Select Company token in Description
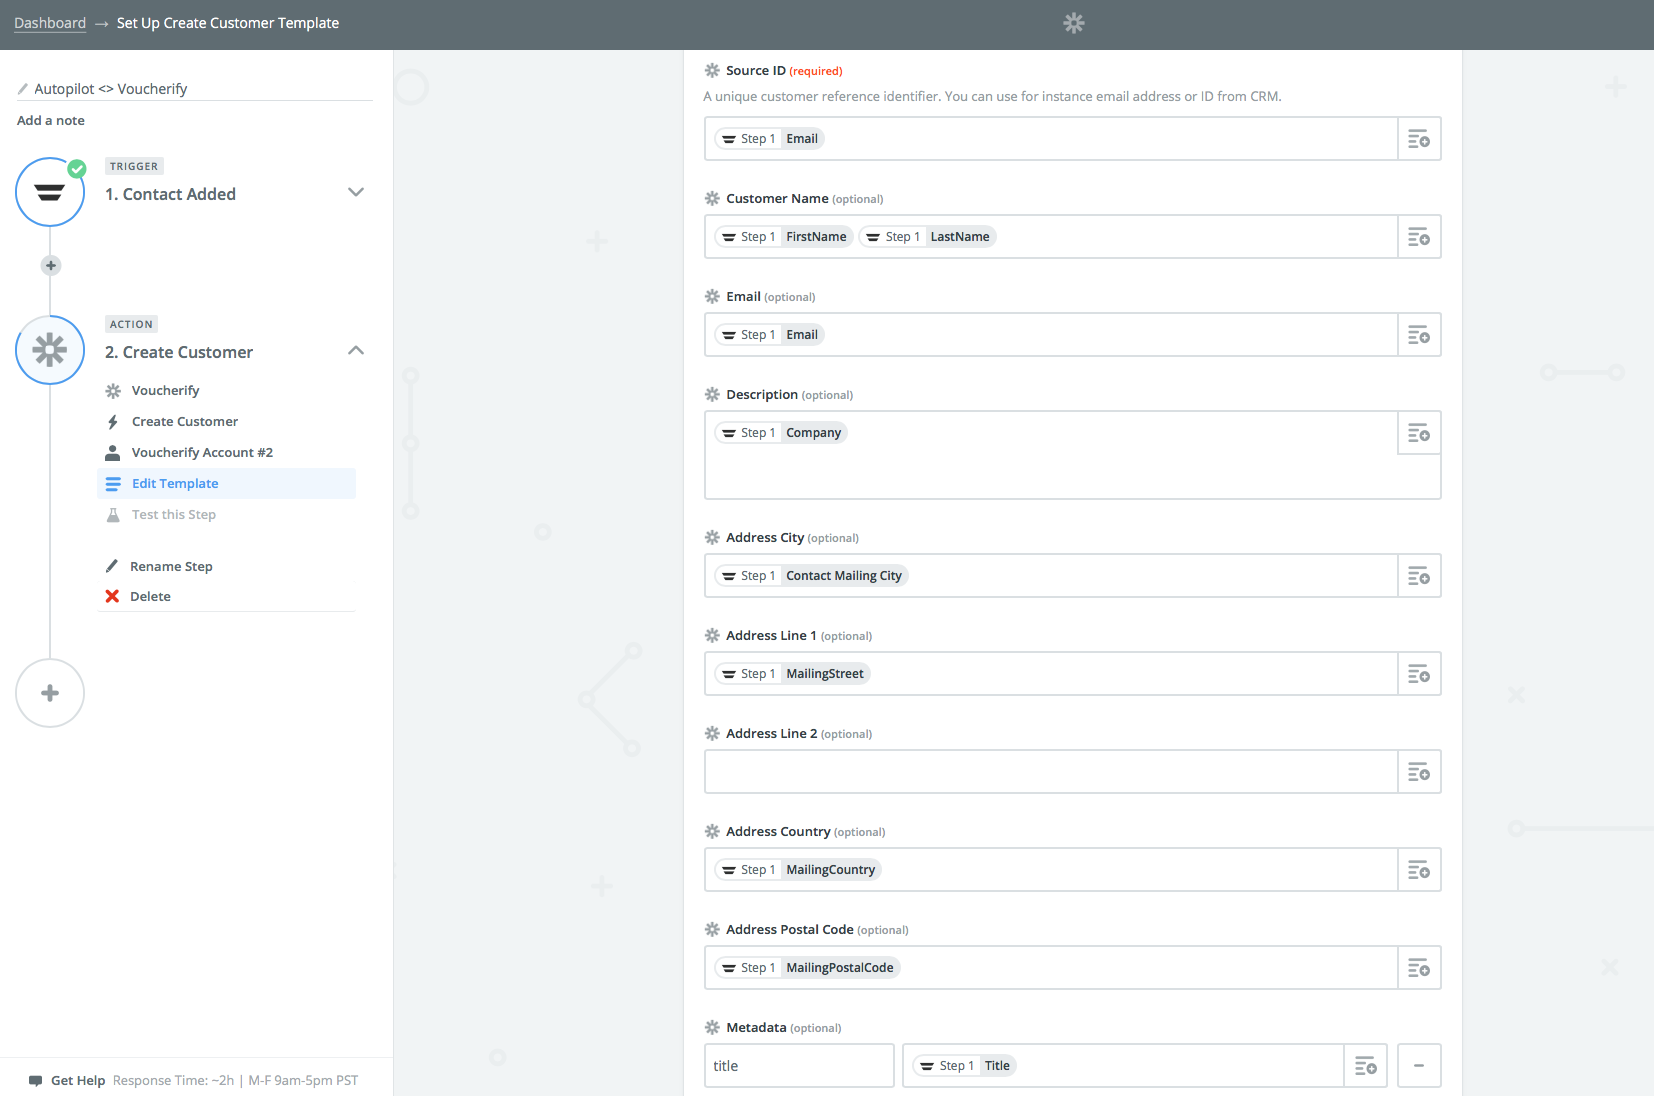The image size is (1654, 1096). tap(781, 433)
